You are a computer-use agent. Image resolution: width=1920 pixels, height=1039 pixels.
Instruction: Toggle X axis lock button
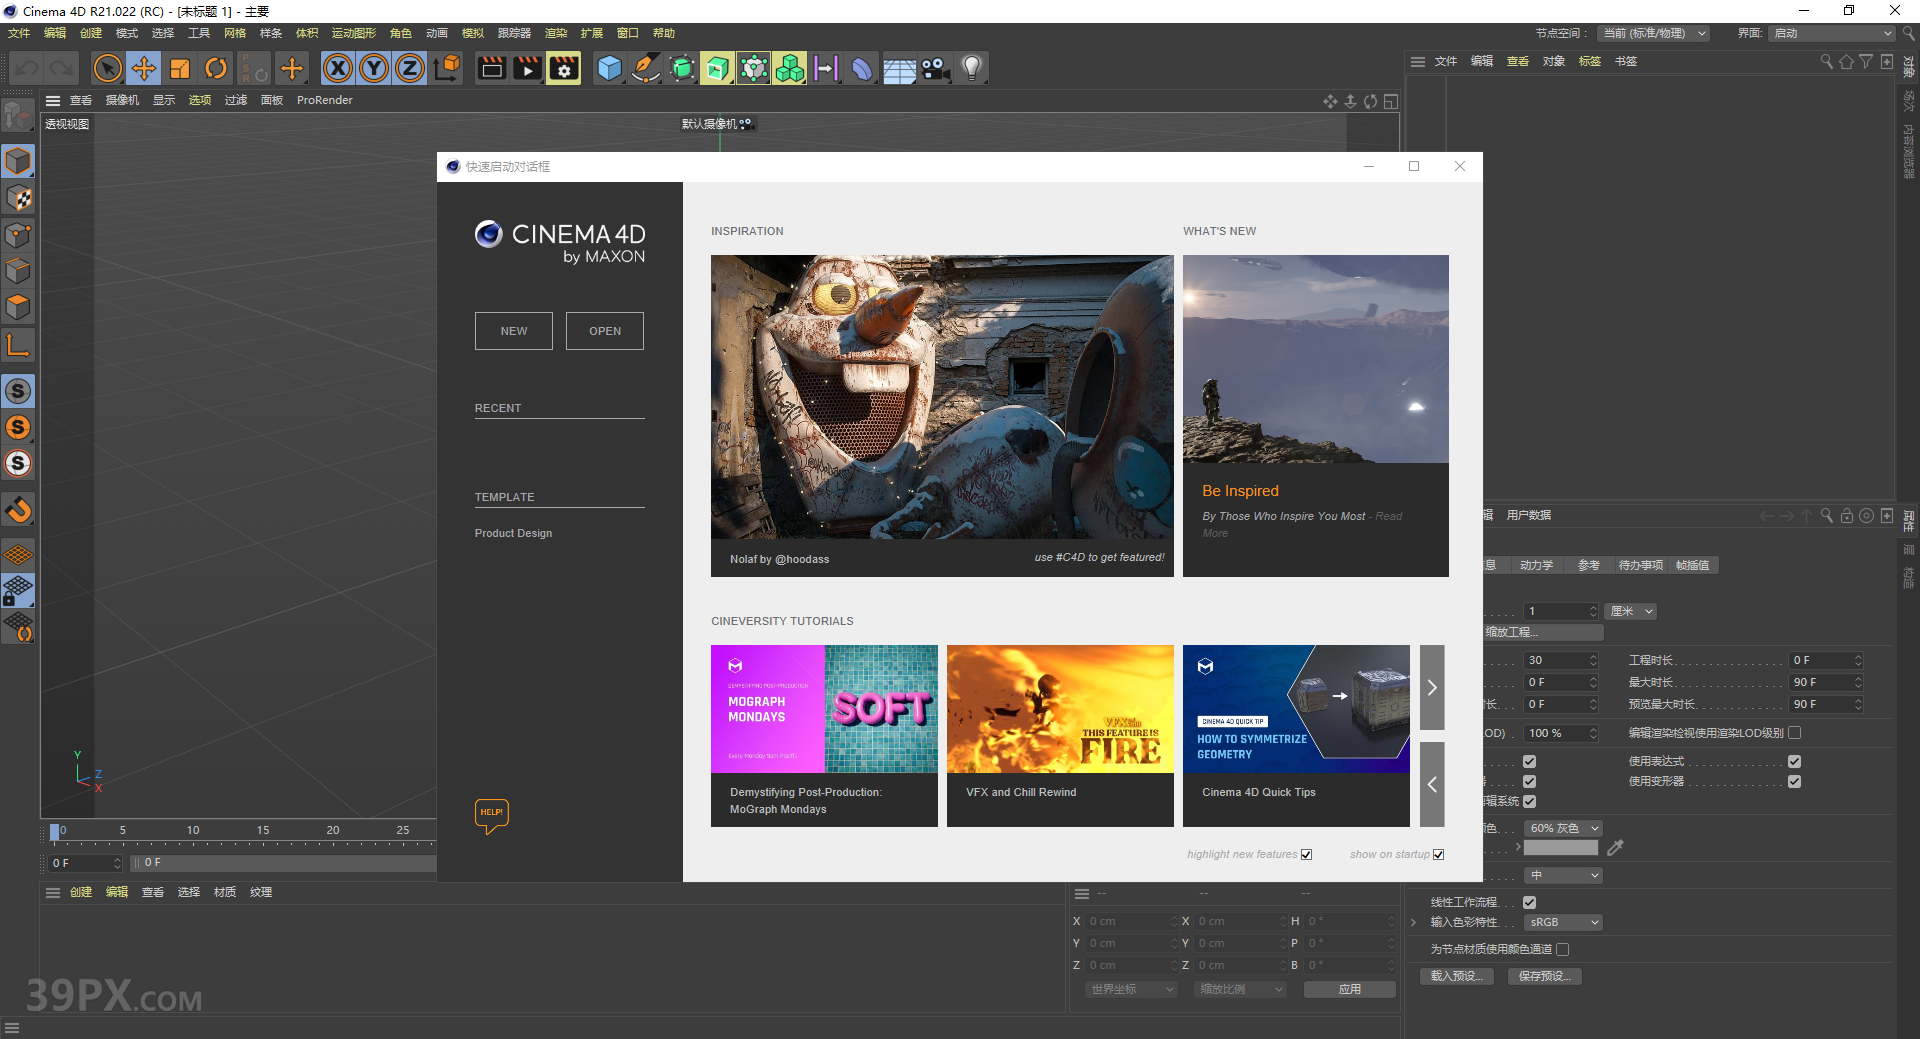[338, 68]
